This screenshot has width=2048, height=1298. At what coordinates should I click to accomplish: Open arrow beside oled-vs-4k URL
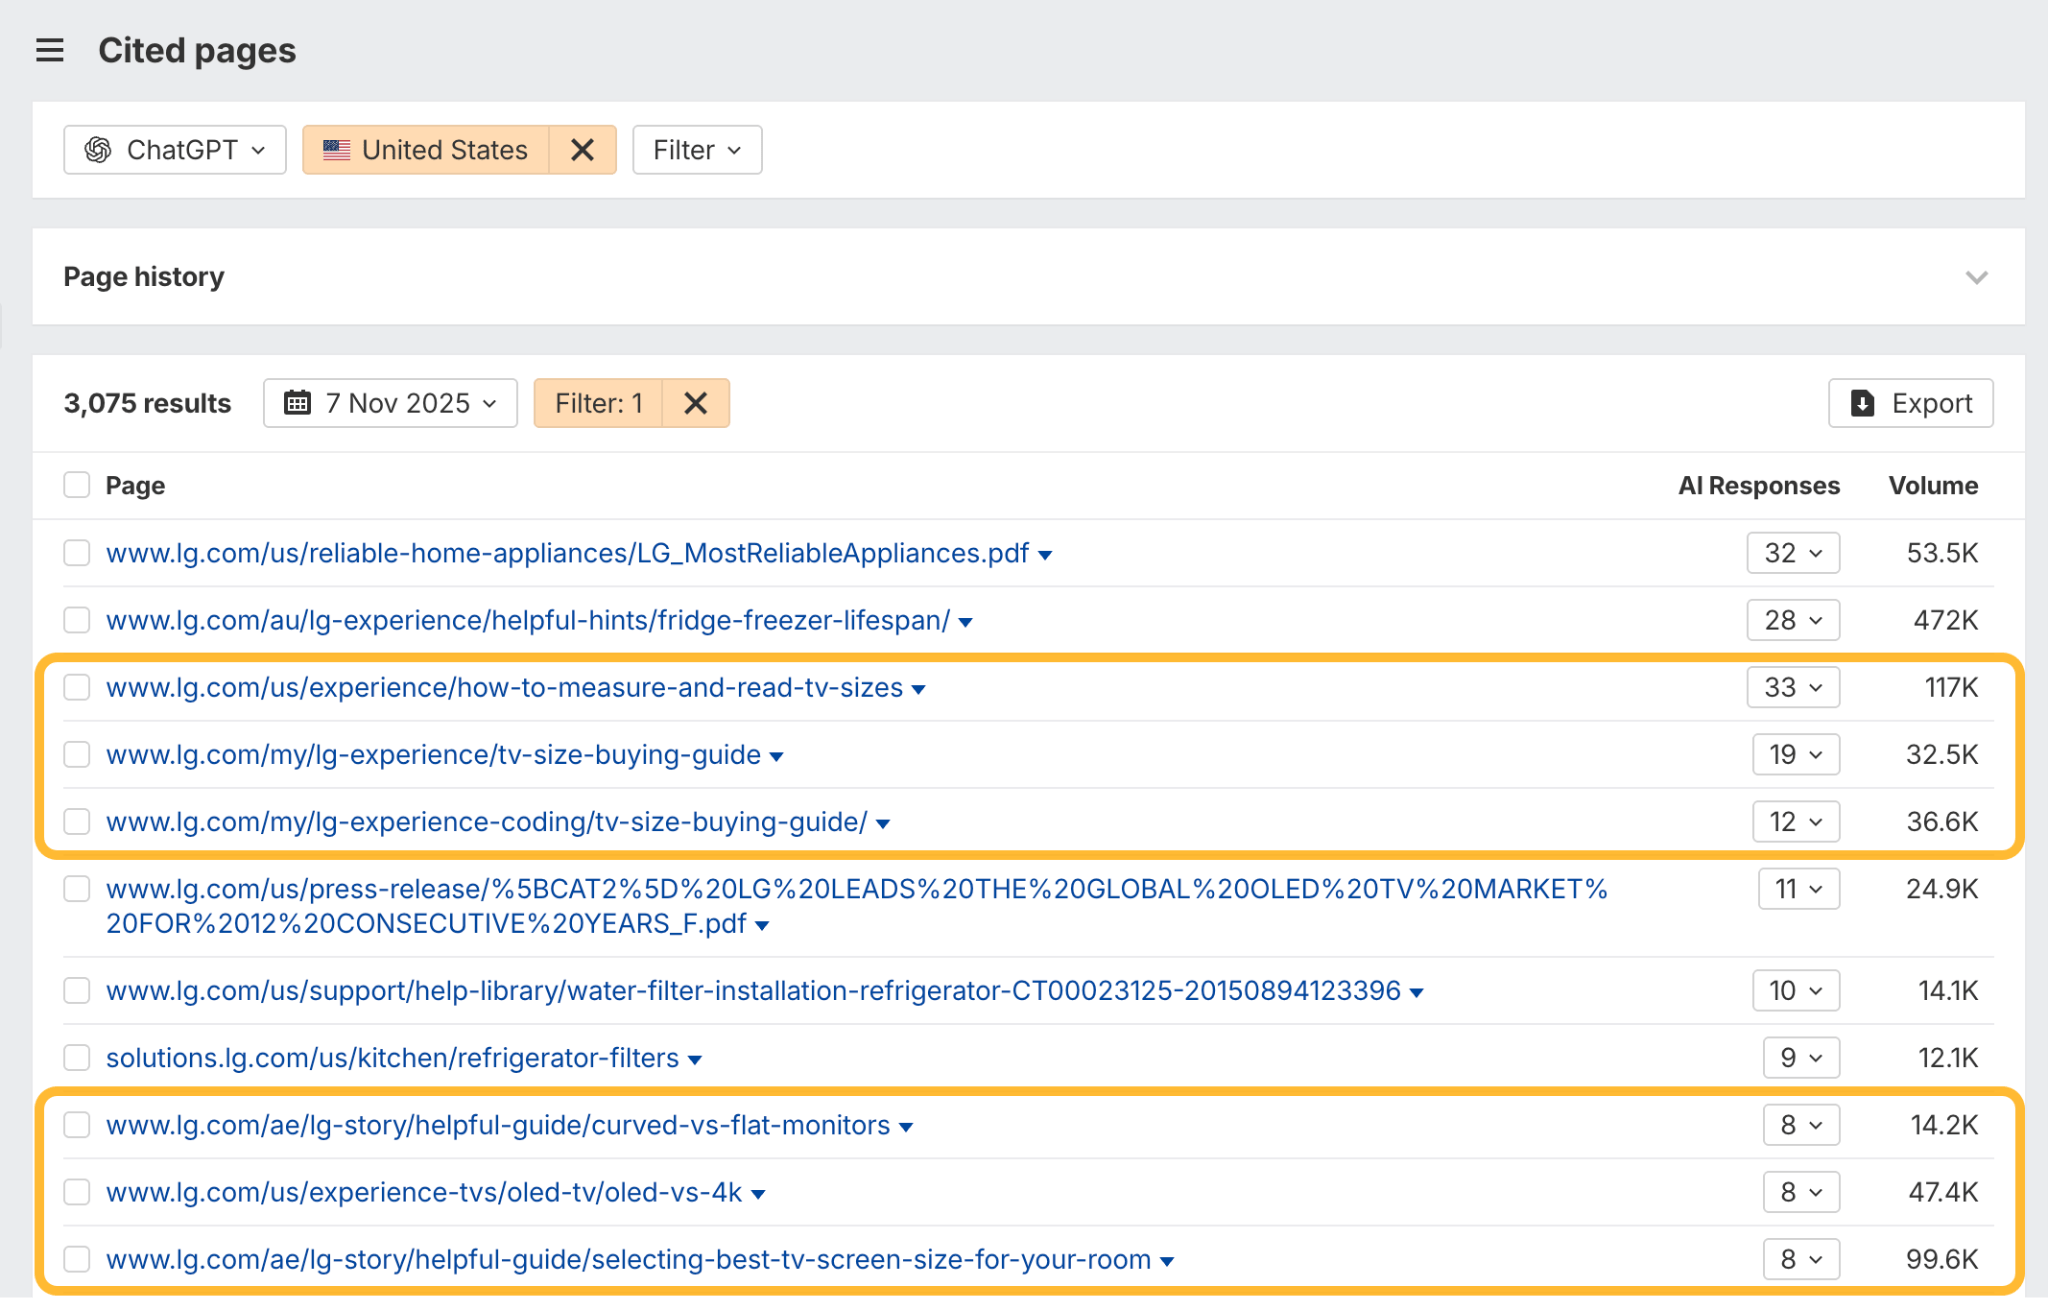point(758,1192)
